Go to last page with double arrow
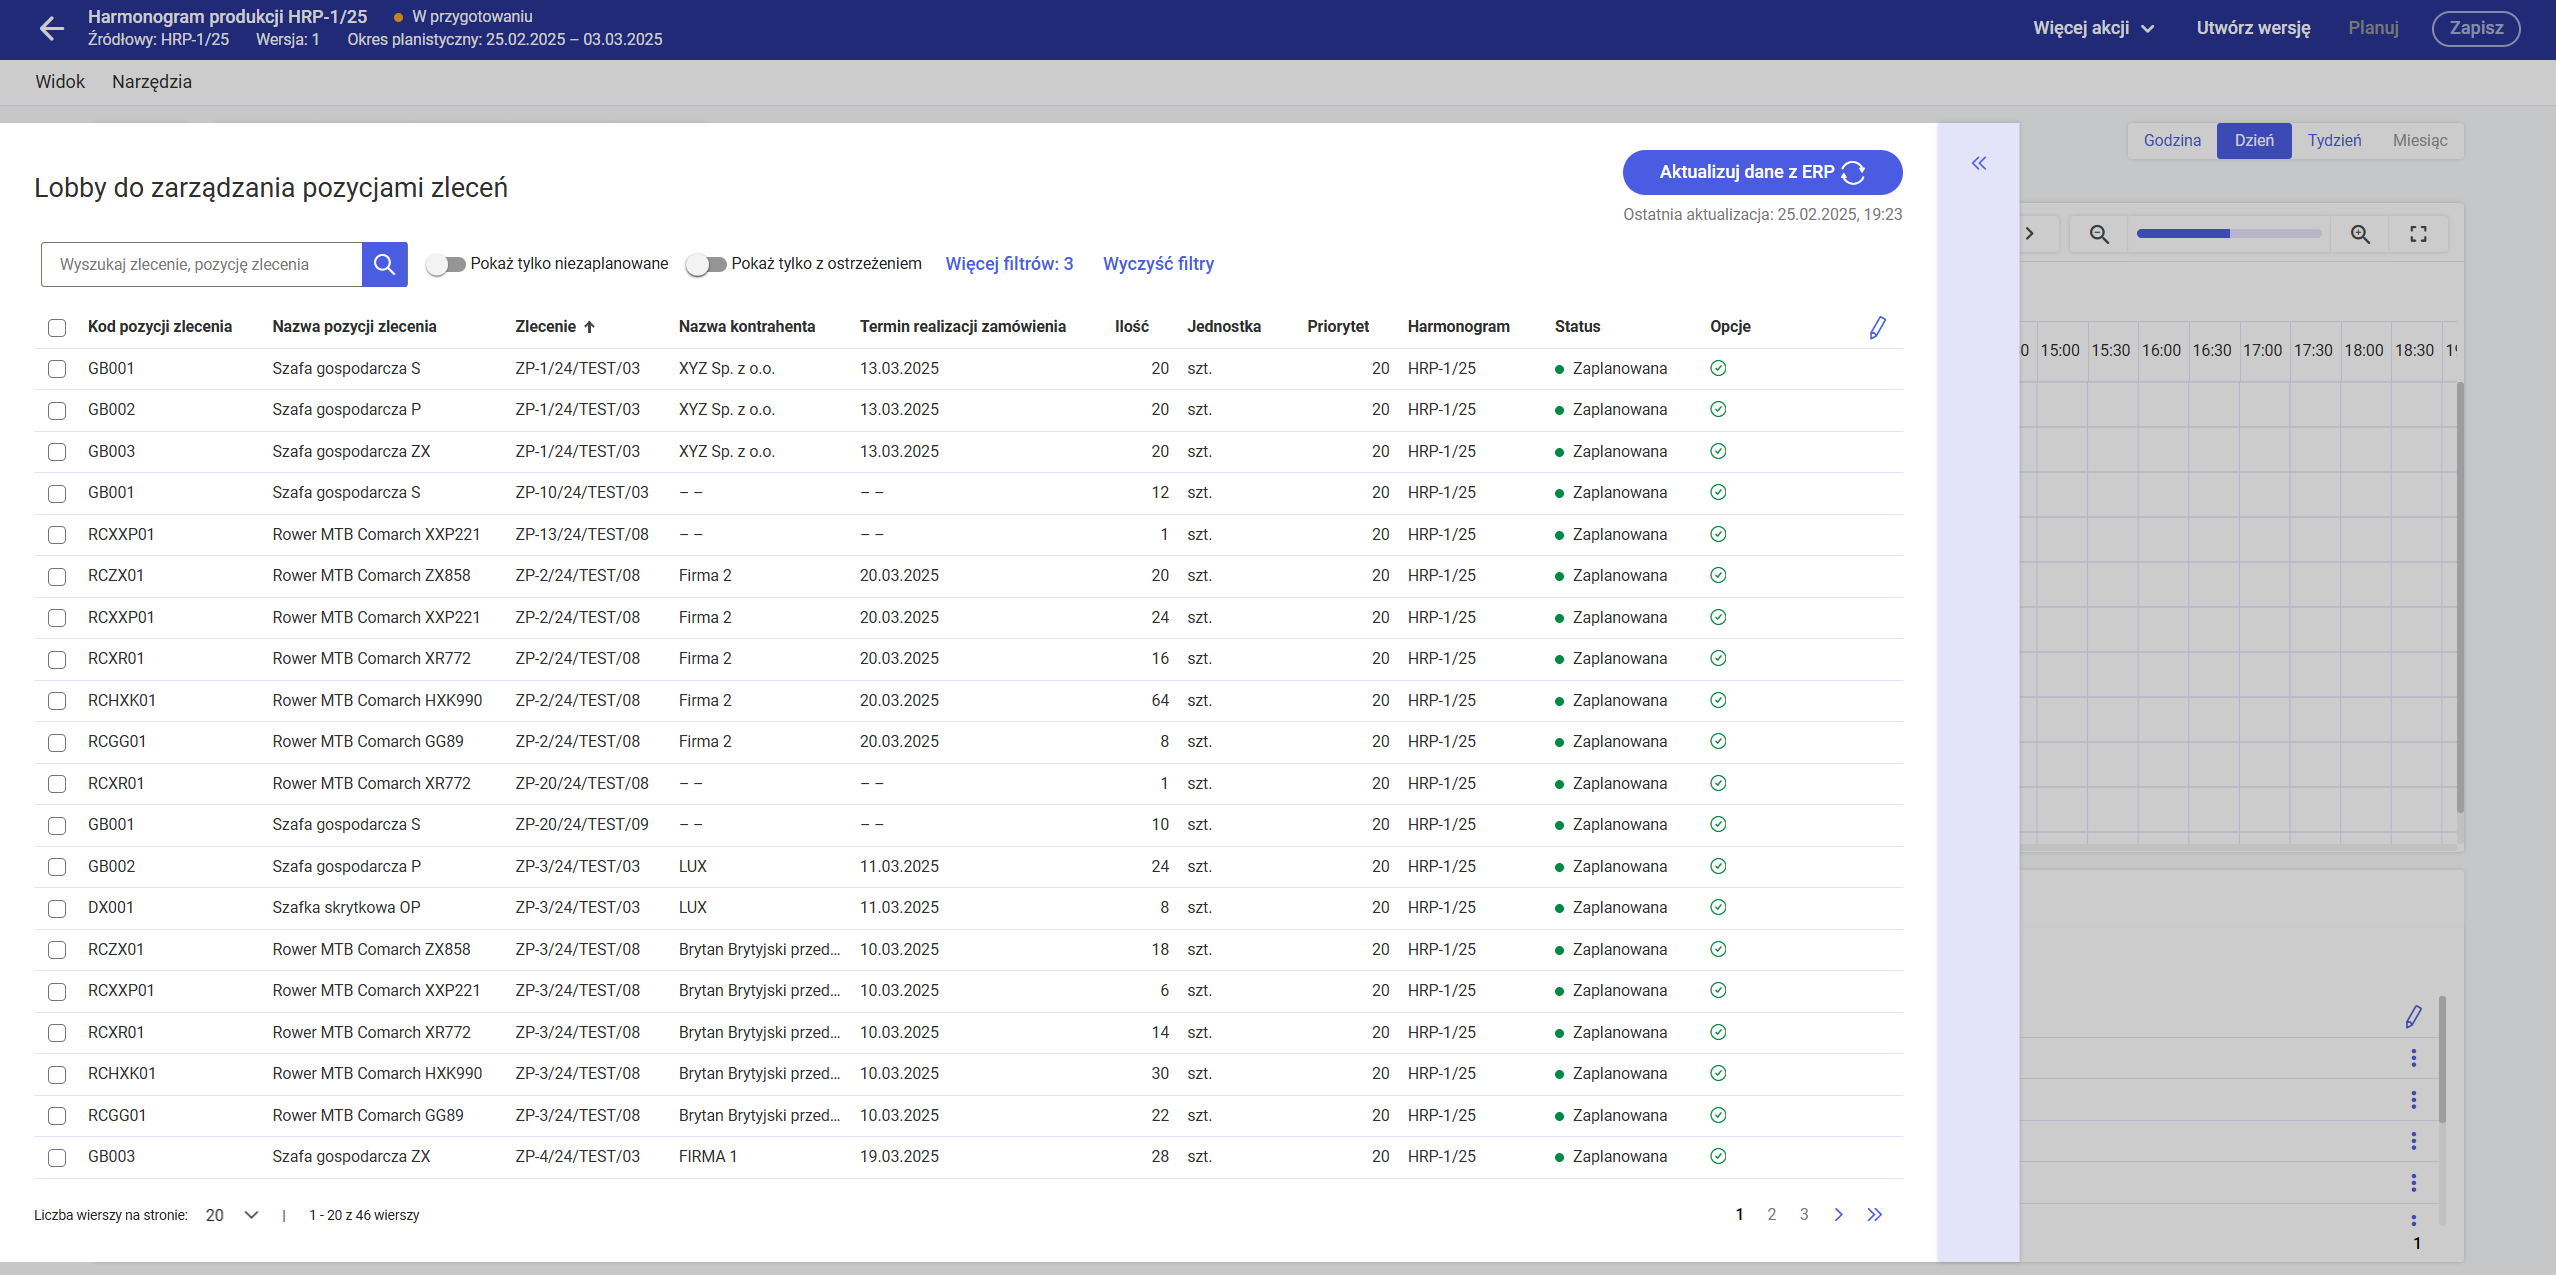Viewport: 2556px width, 1275px height. pos(1874,1215)
